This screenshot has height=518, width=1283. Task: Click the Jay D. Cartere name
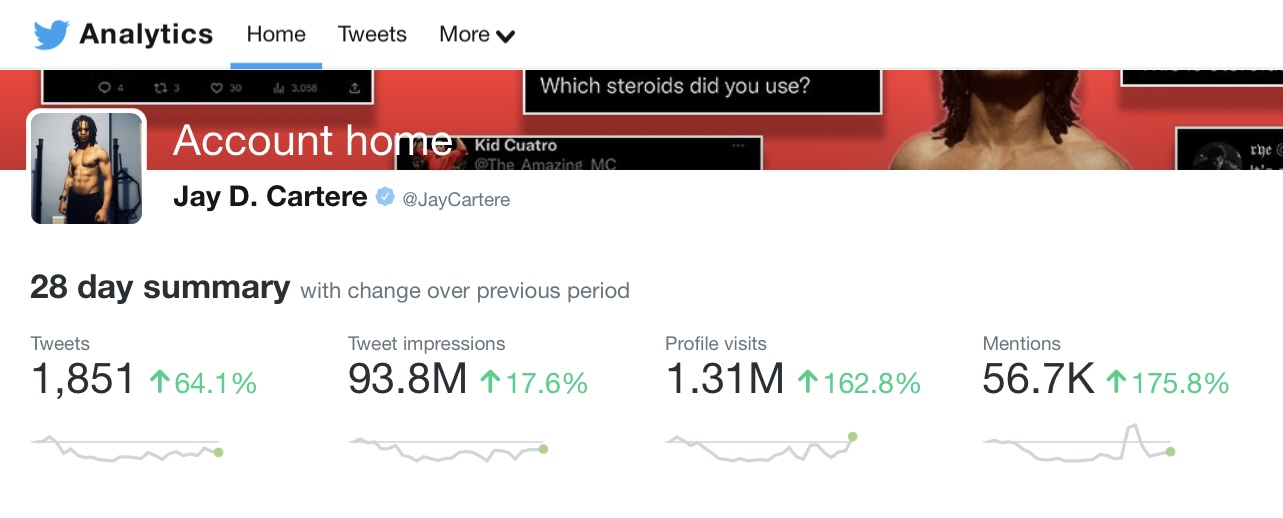pyautogui.click(x=270, y=197)
